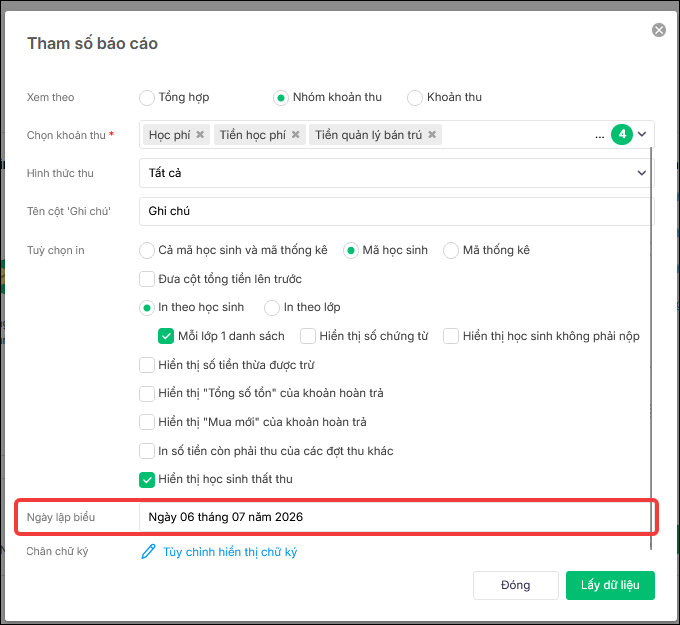Open Tùy chỉnh hiển thị chữ ký link

tap(230, 552)
